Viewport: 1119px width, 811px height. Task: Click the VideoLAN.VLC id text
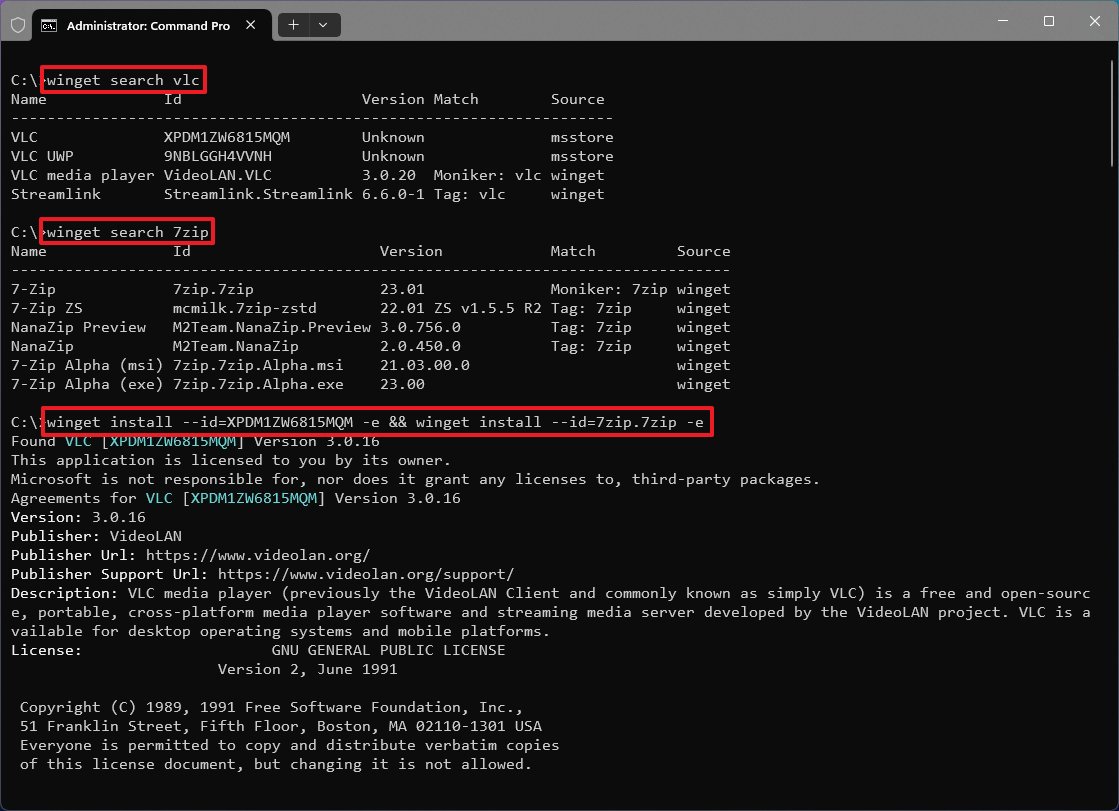click(x=218, y=176)
